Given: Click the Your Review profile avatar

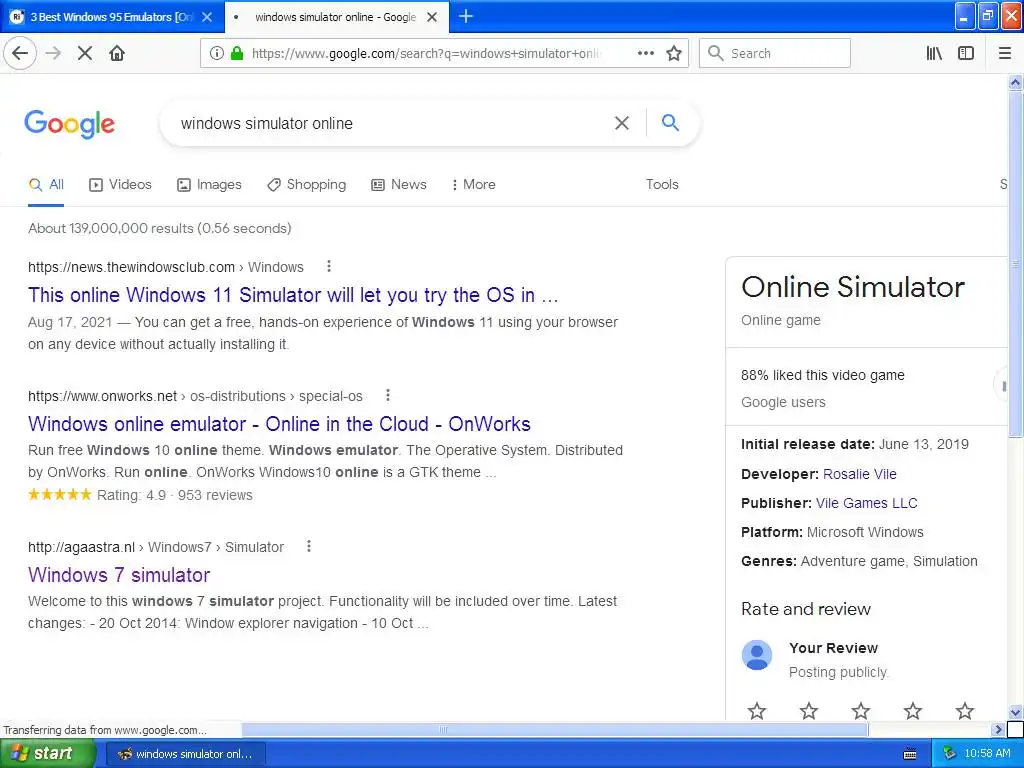Looking at the screenshot, I should click(x=757, y=655).
